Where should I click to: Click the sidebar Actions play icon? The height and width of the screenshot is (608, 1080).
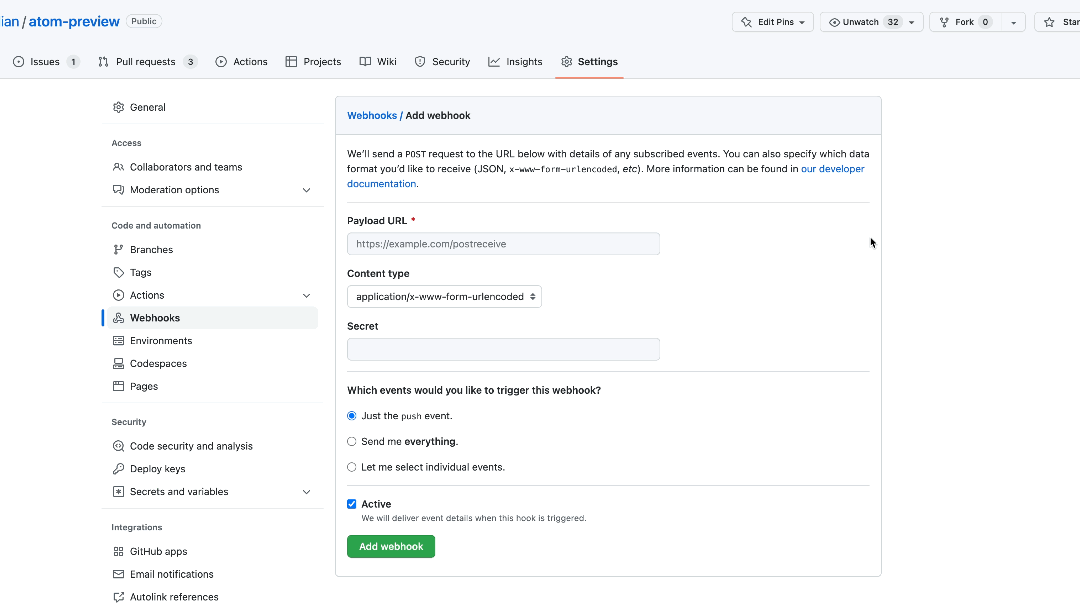[x=118, y=295]
